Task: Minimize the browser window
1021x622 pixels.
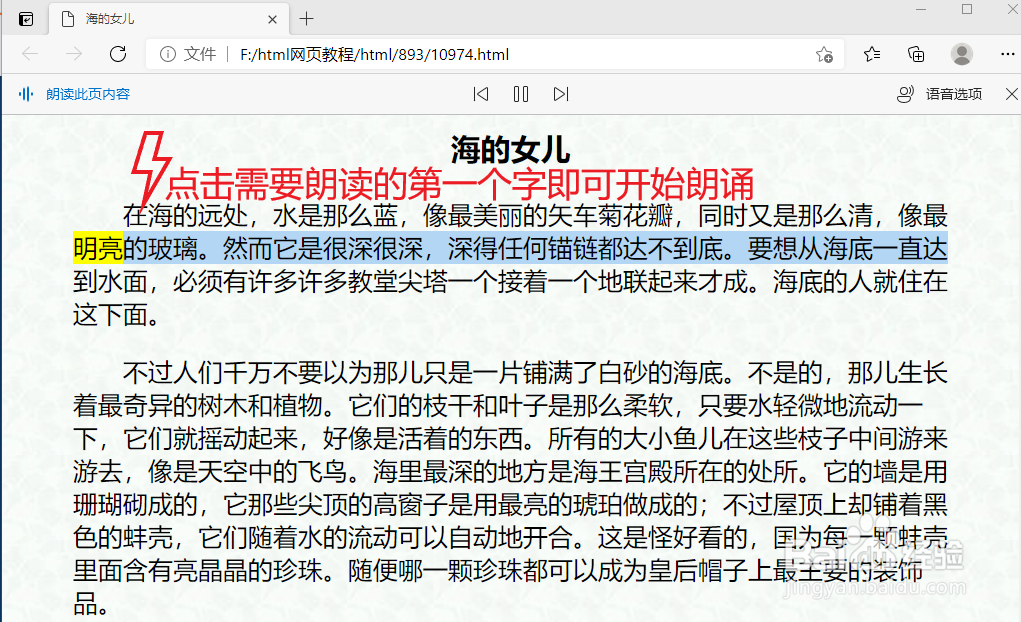Action: [x=921, y=10]
